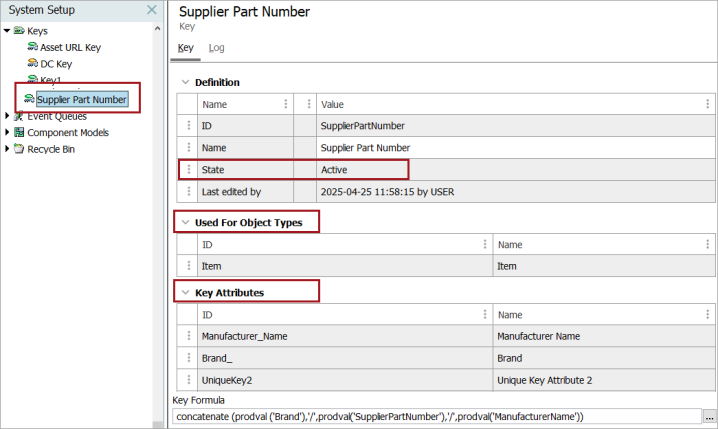Open row options for Manufacturer_Name attribute
The image size is (718, 429).
click(x=189, y=336)
